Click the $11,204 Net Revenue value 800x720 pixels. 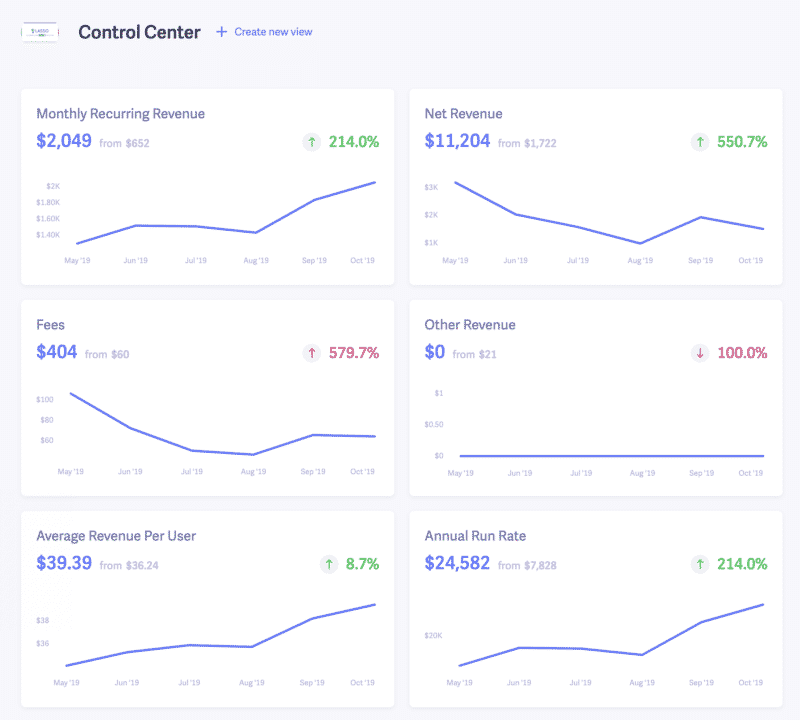click(457, 141)
